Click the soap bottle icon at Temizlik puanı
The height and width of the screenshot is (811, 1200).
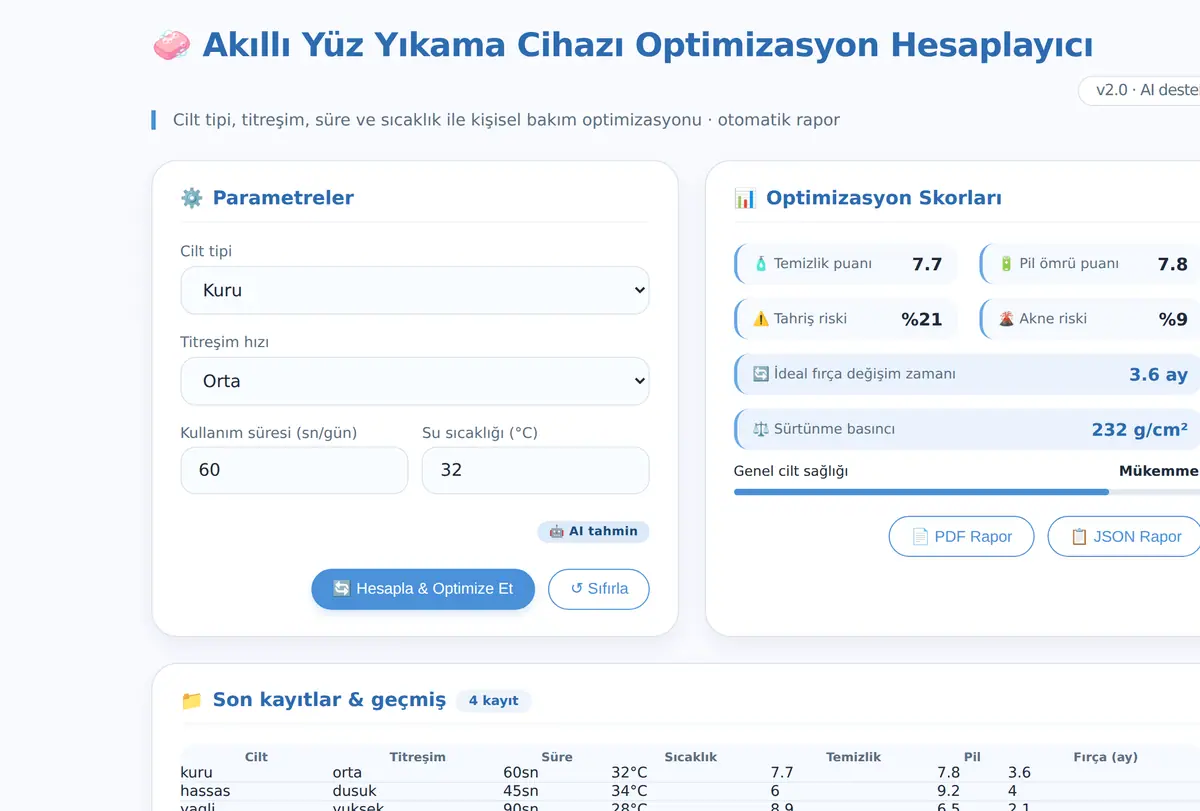click(x=761, y=264)
